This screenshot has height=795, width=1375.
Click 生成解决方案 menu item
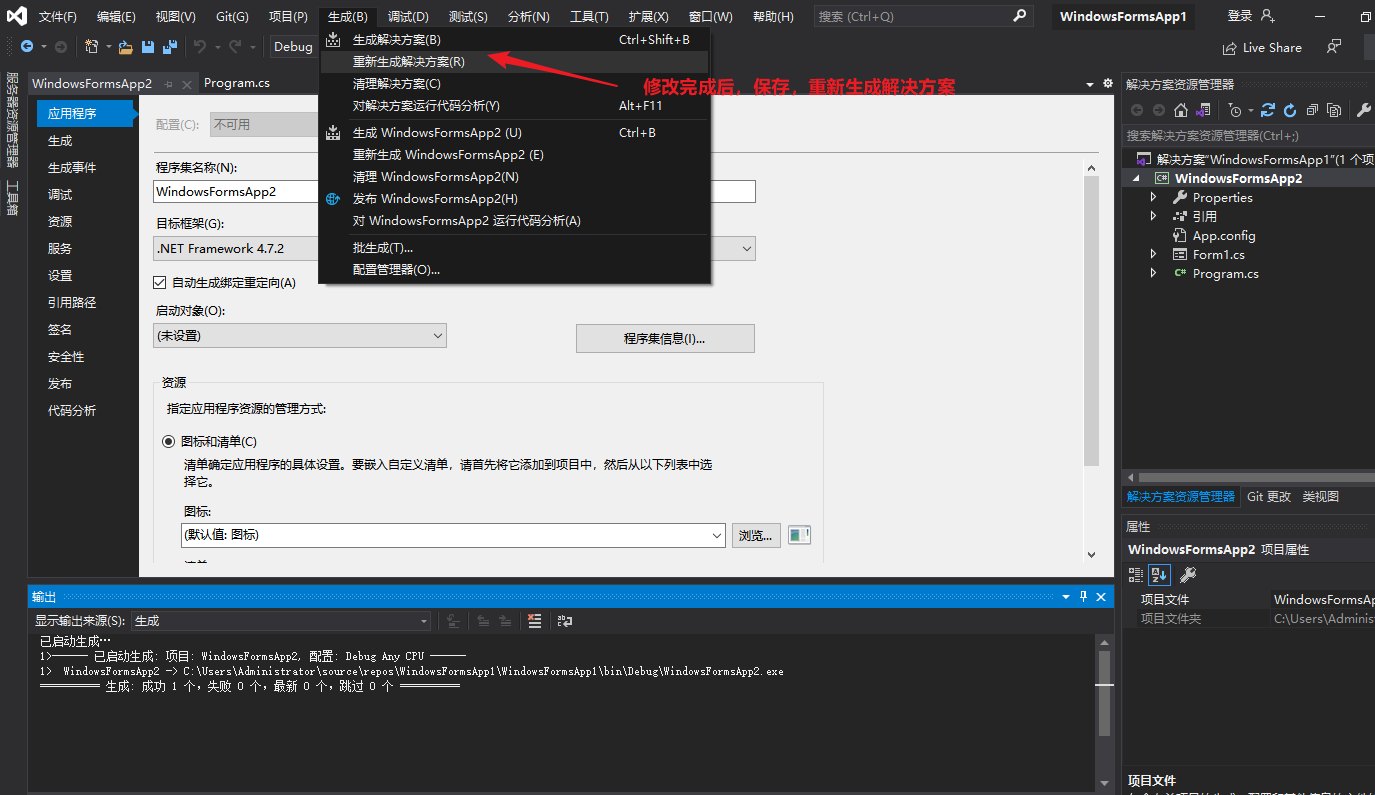(x=514, y=40)
